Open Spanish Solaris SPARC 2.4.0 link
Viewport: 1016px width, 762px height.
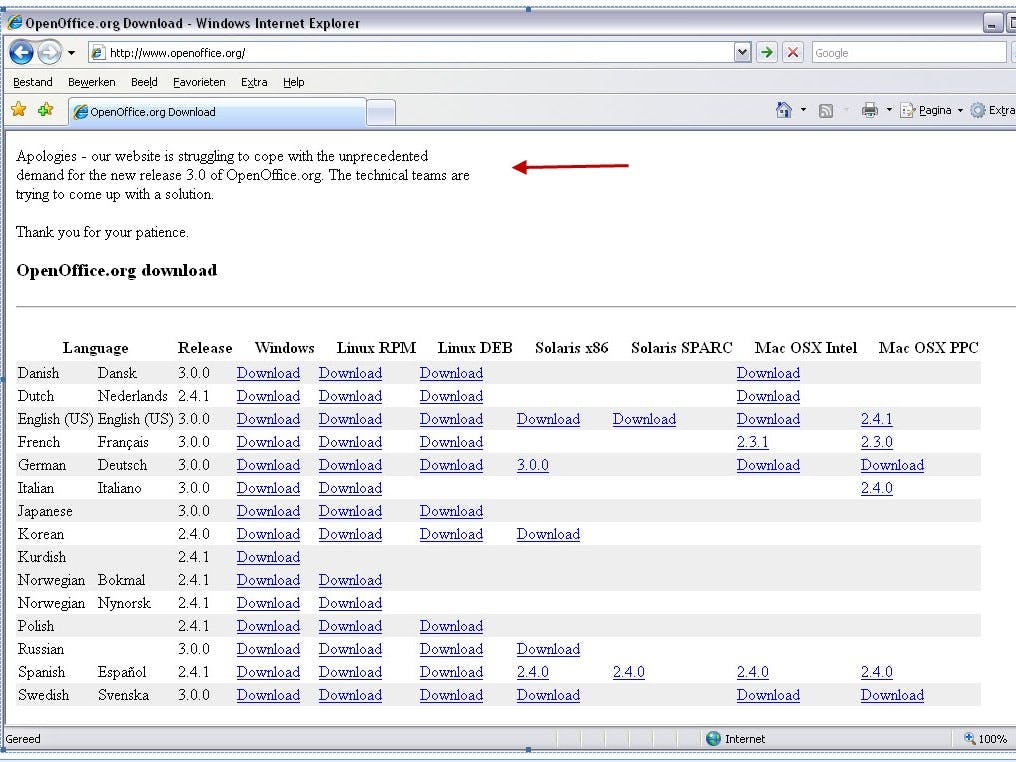pyautogui.click(x=629, y=673)
